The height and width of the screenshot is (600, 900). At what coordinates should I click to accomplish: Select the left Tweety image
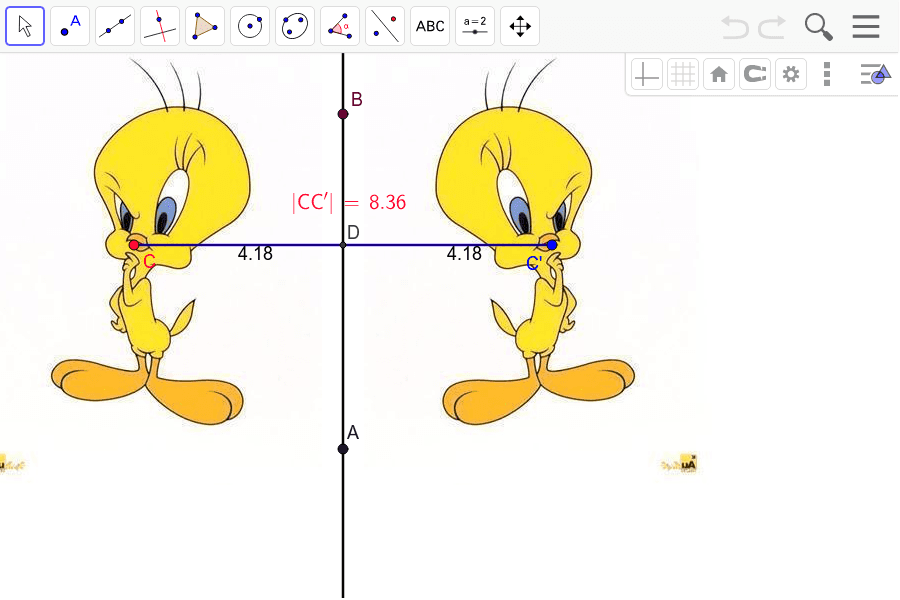click(x=150, y=264)
